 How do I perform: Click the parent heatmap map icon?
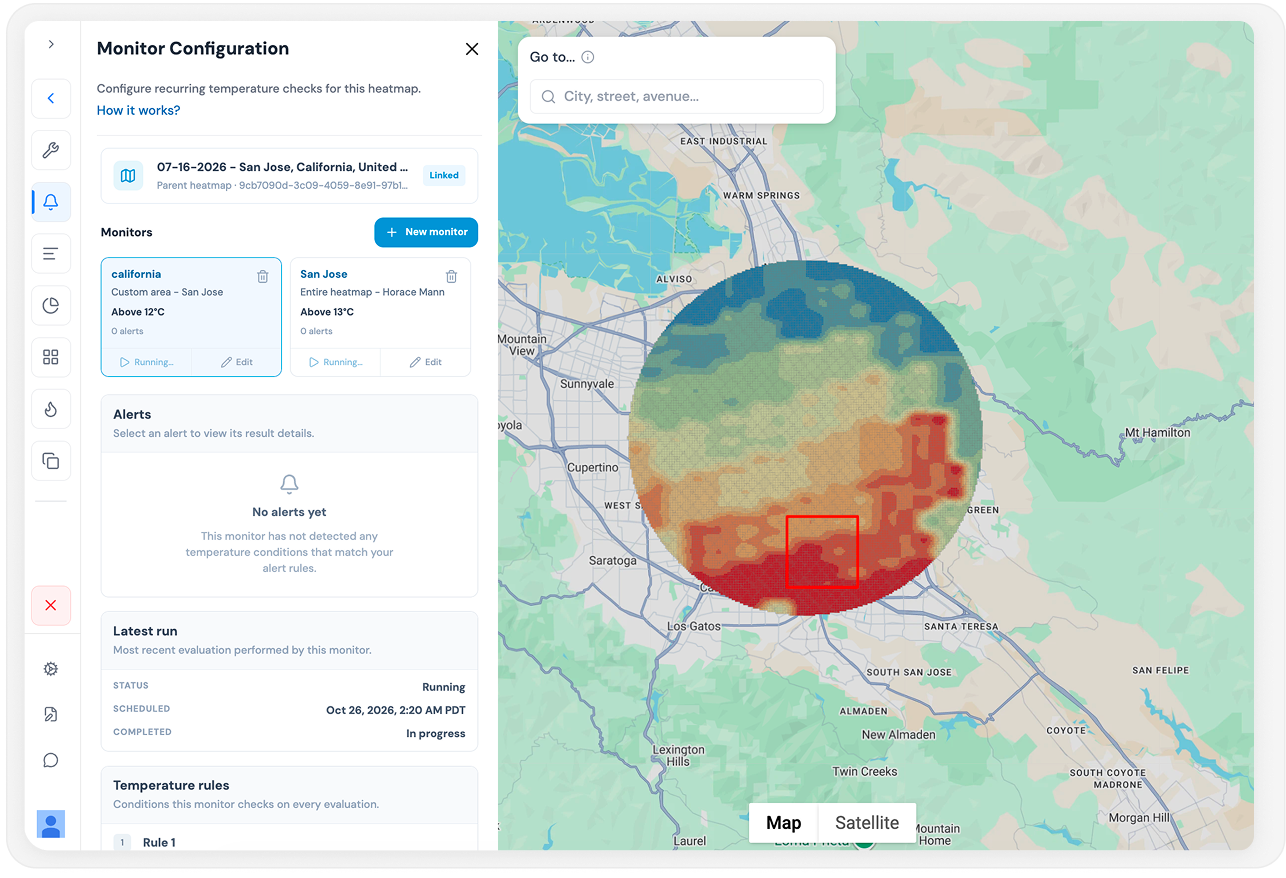tap(128, 176)
